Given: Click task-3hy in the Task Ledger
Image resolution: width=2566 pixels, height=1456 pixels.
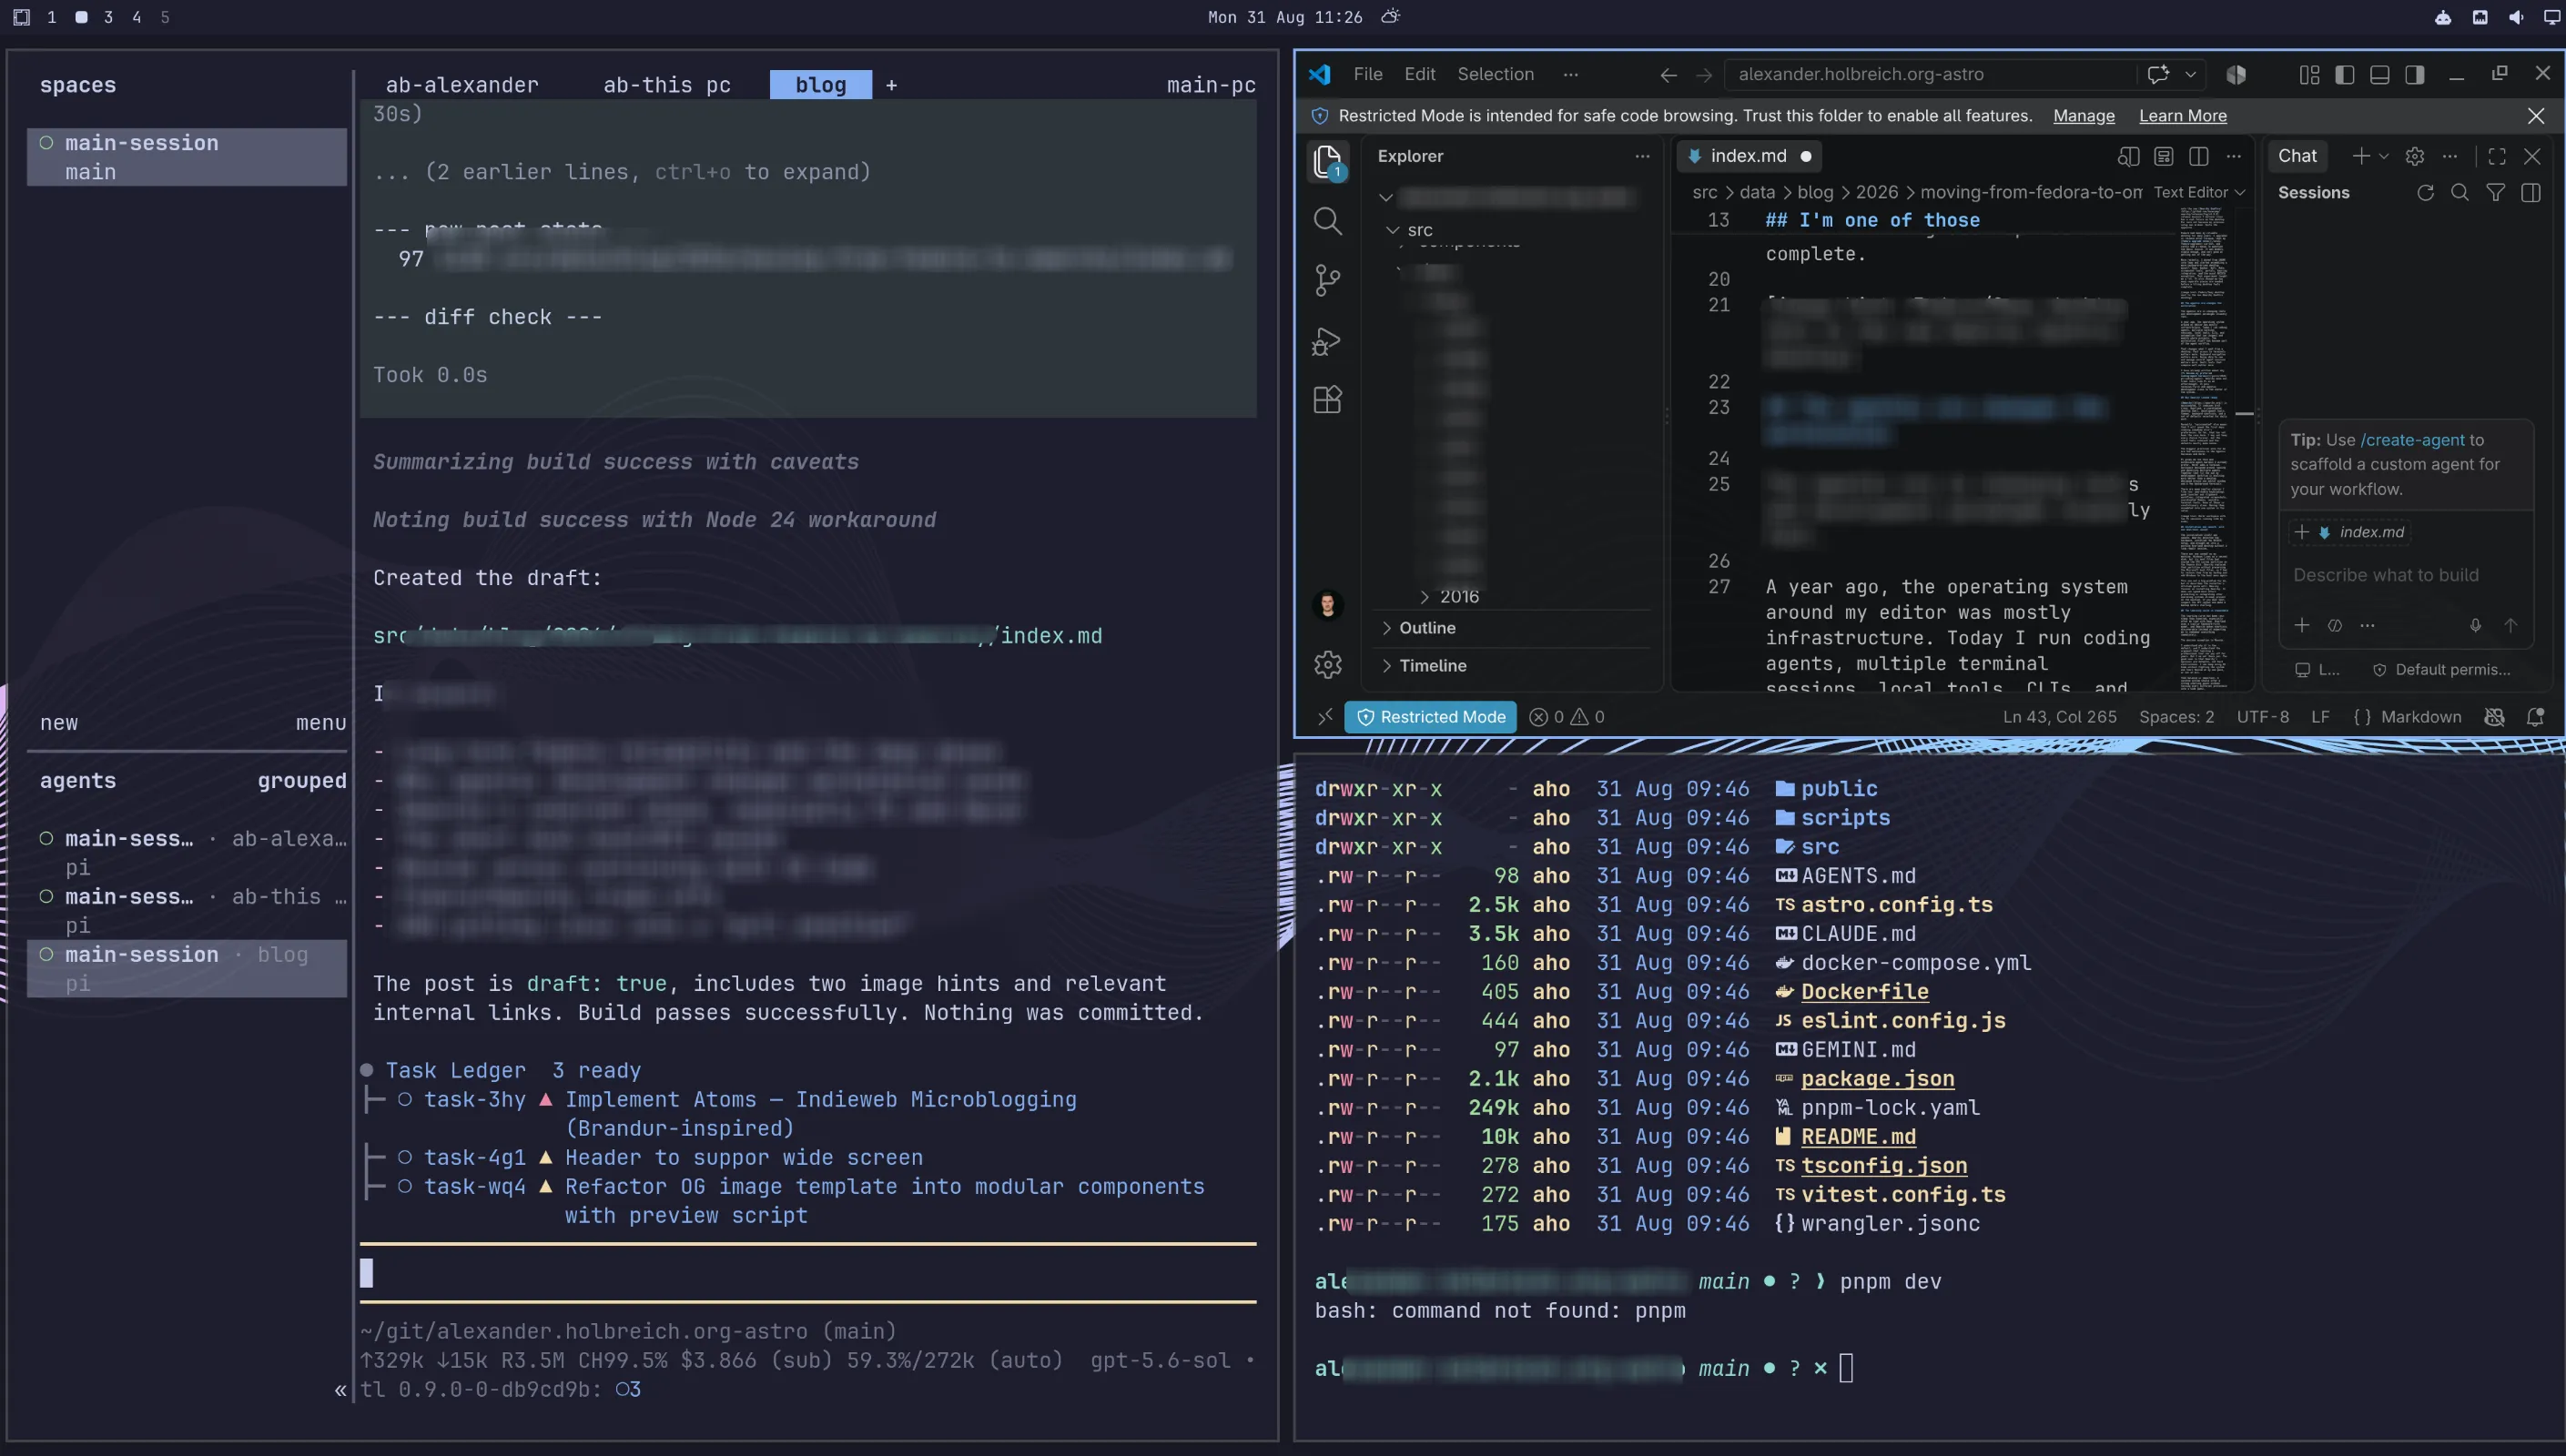Looking at the screenshot, I should coord(474,1100).
